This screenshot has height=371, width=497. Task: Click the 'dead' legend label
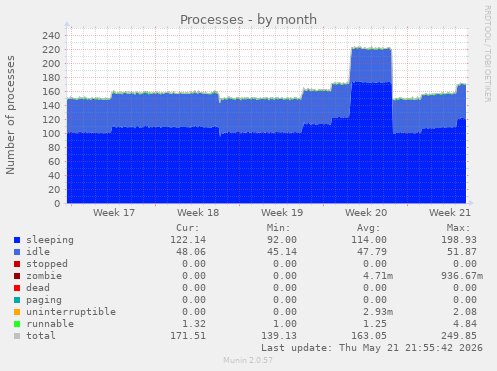(38, 288)
